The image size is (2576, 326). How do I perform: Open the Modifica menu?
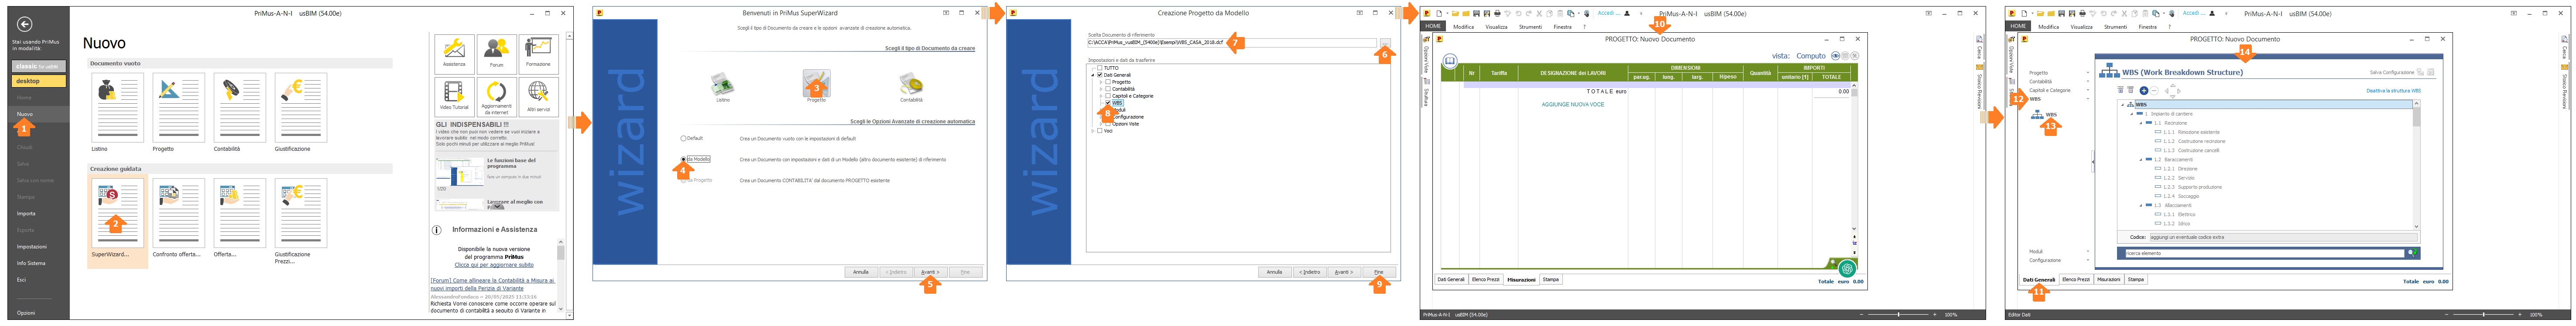pos(1464,27)
